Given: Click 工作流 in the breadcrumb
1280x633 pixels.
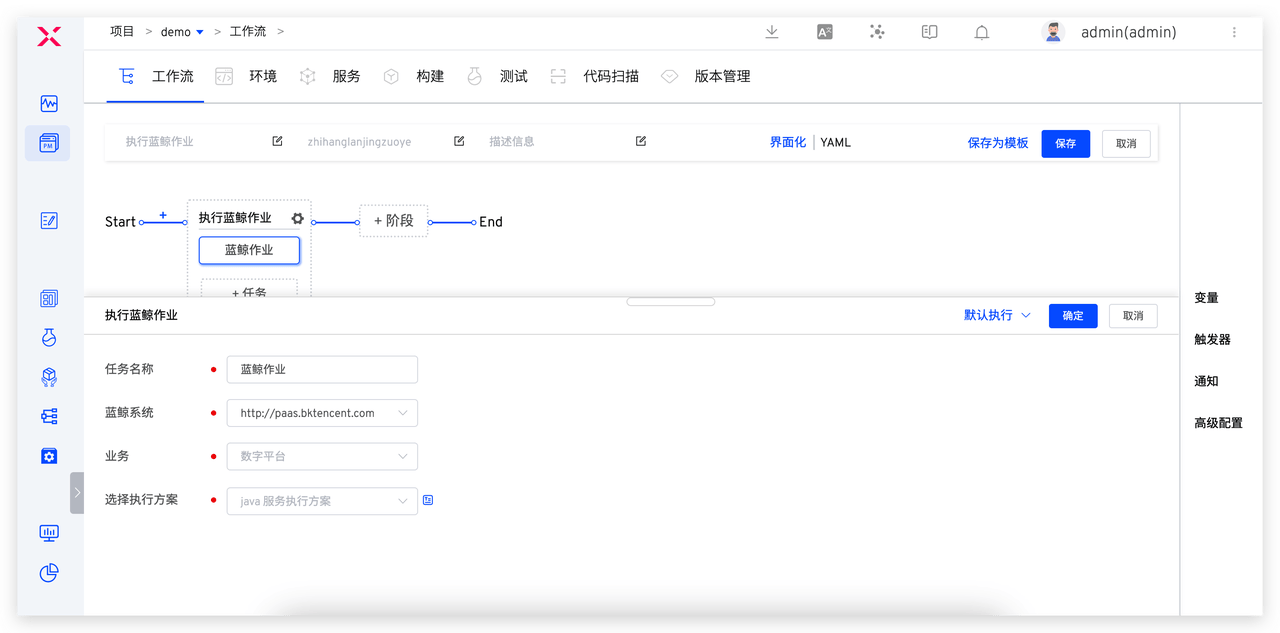Looking at the screenshot, I should coord(248,32).
